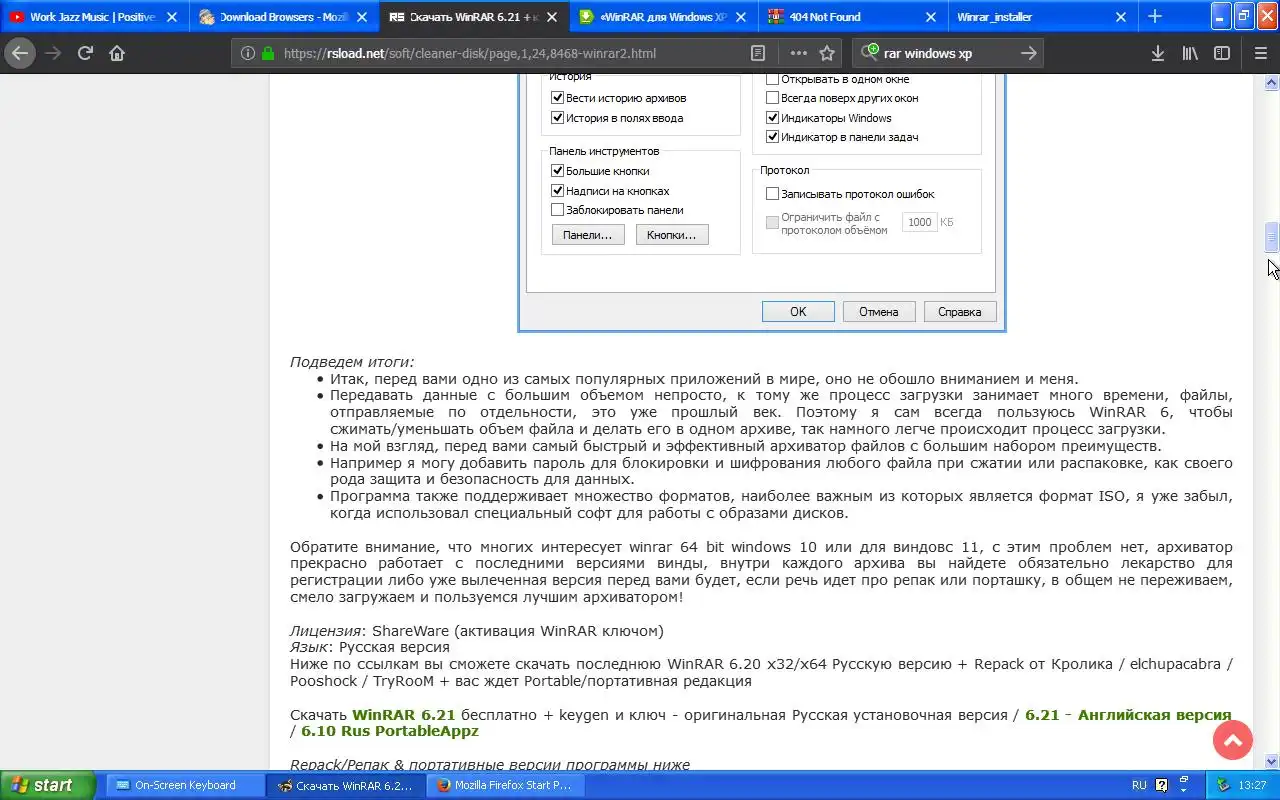Click Safely Remove Hardware tray icon
The width and height of the screenshot is (1280, 800).
(1221, 785)
